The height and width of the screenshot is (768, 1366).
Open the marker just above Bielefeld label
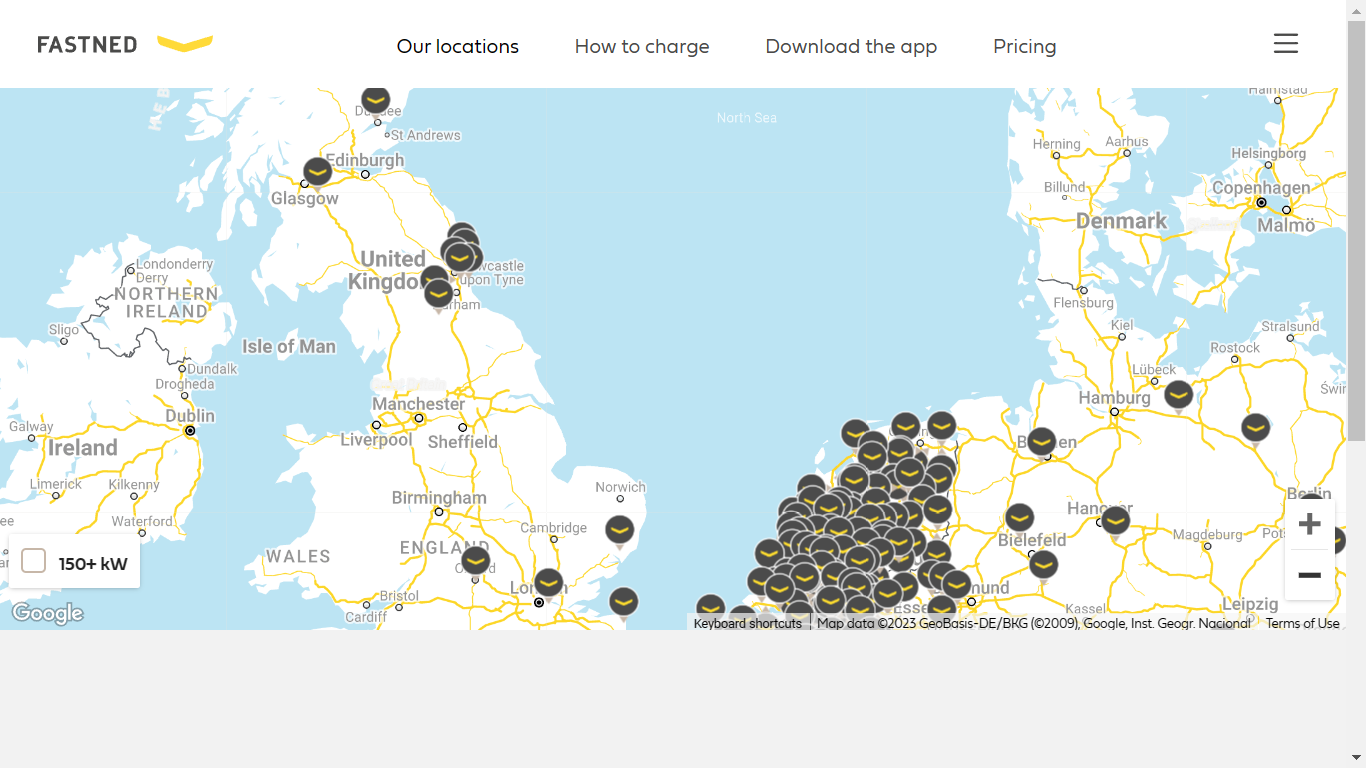[x=1019, y=519]
